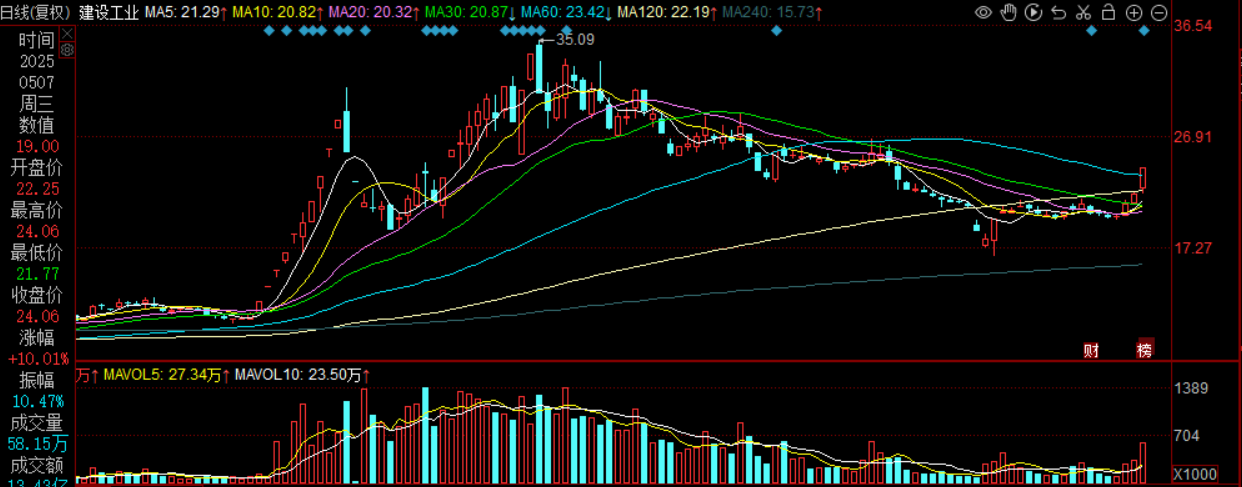Click the latest red limit-up candlestick

1143,178
